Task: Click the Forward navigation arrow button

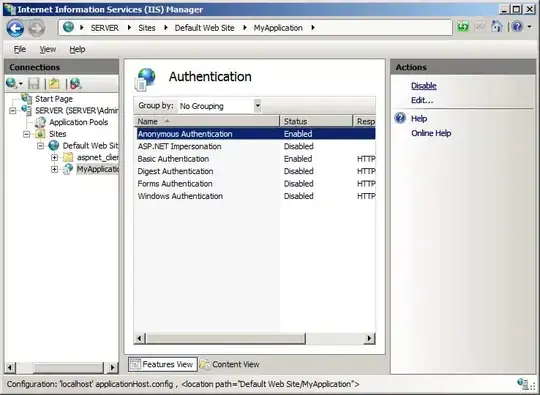Action: tap(36, 28)
